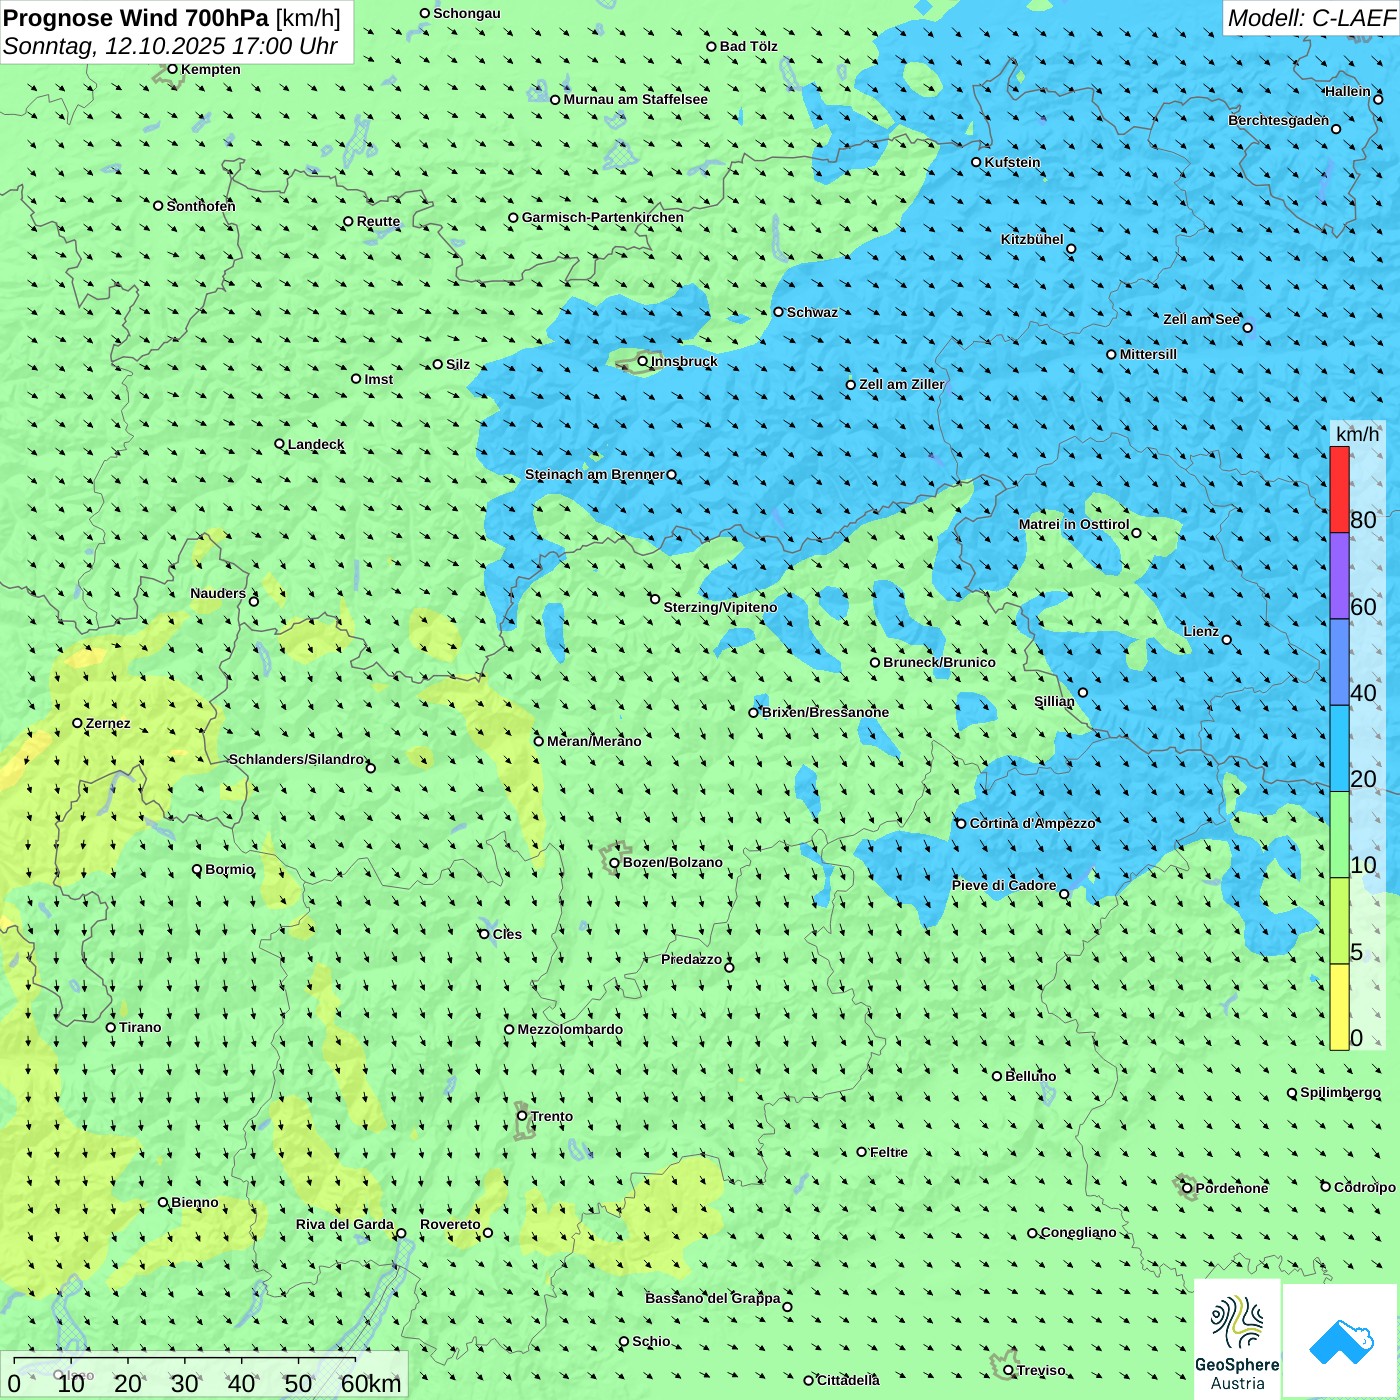Click the 'Garmisch-Partenkirchen' label
This screenshot has width=1400, height=1400.
click(603, 217)
